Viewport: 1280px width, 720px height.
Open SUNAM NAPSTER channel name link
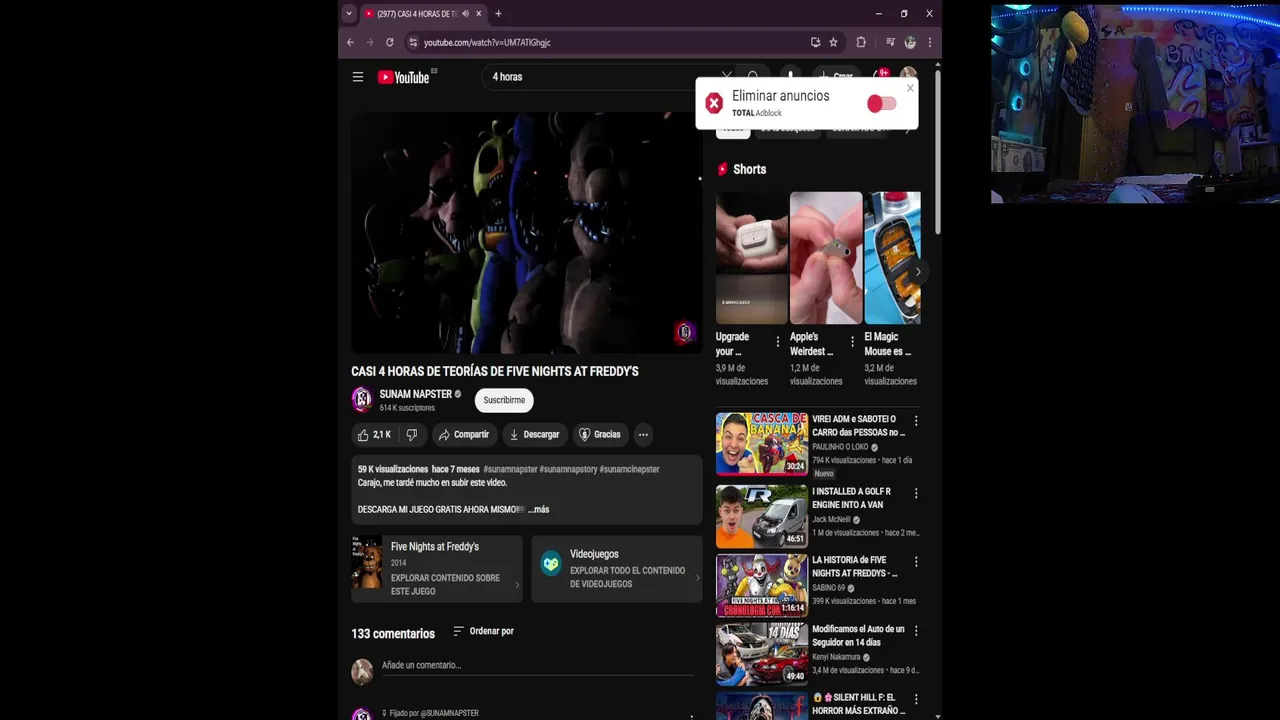coord(416,394)
